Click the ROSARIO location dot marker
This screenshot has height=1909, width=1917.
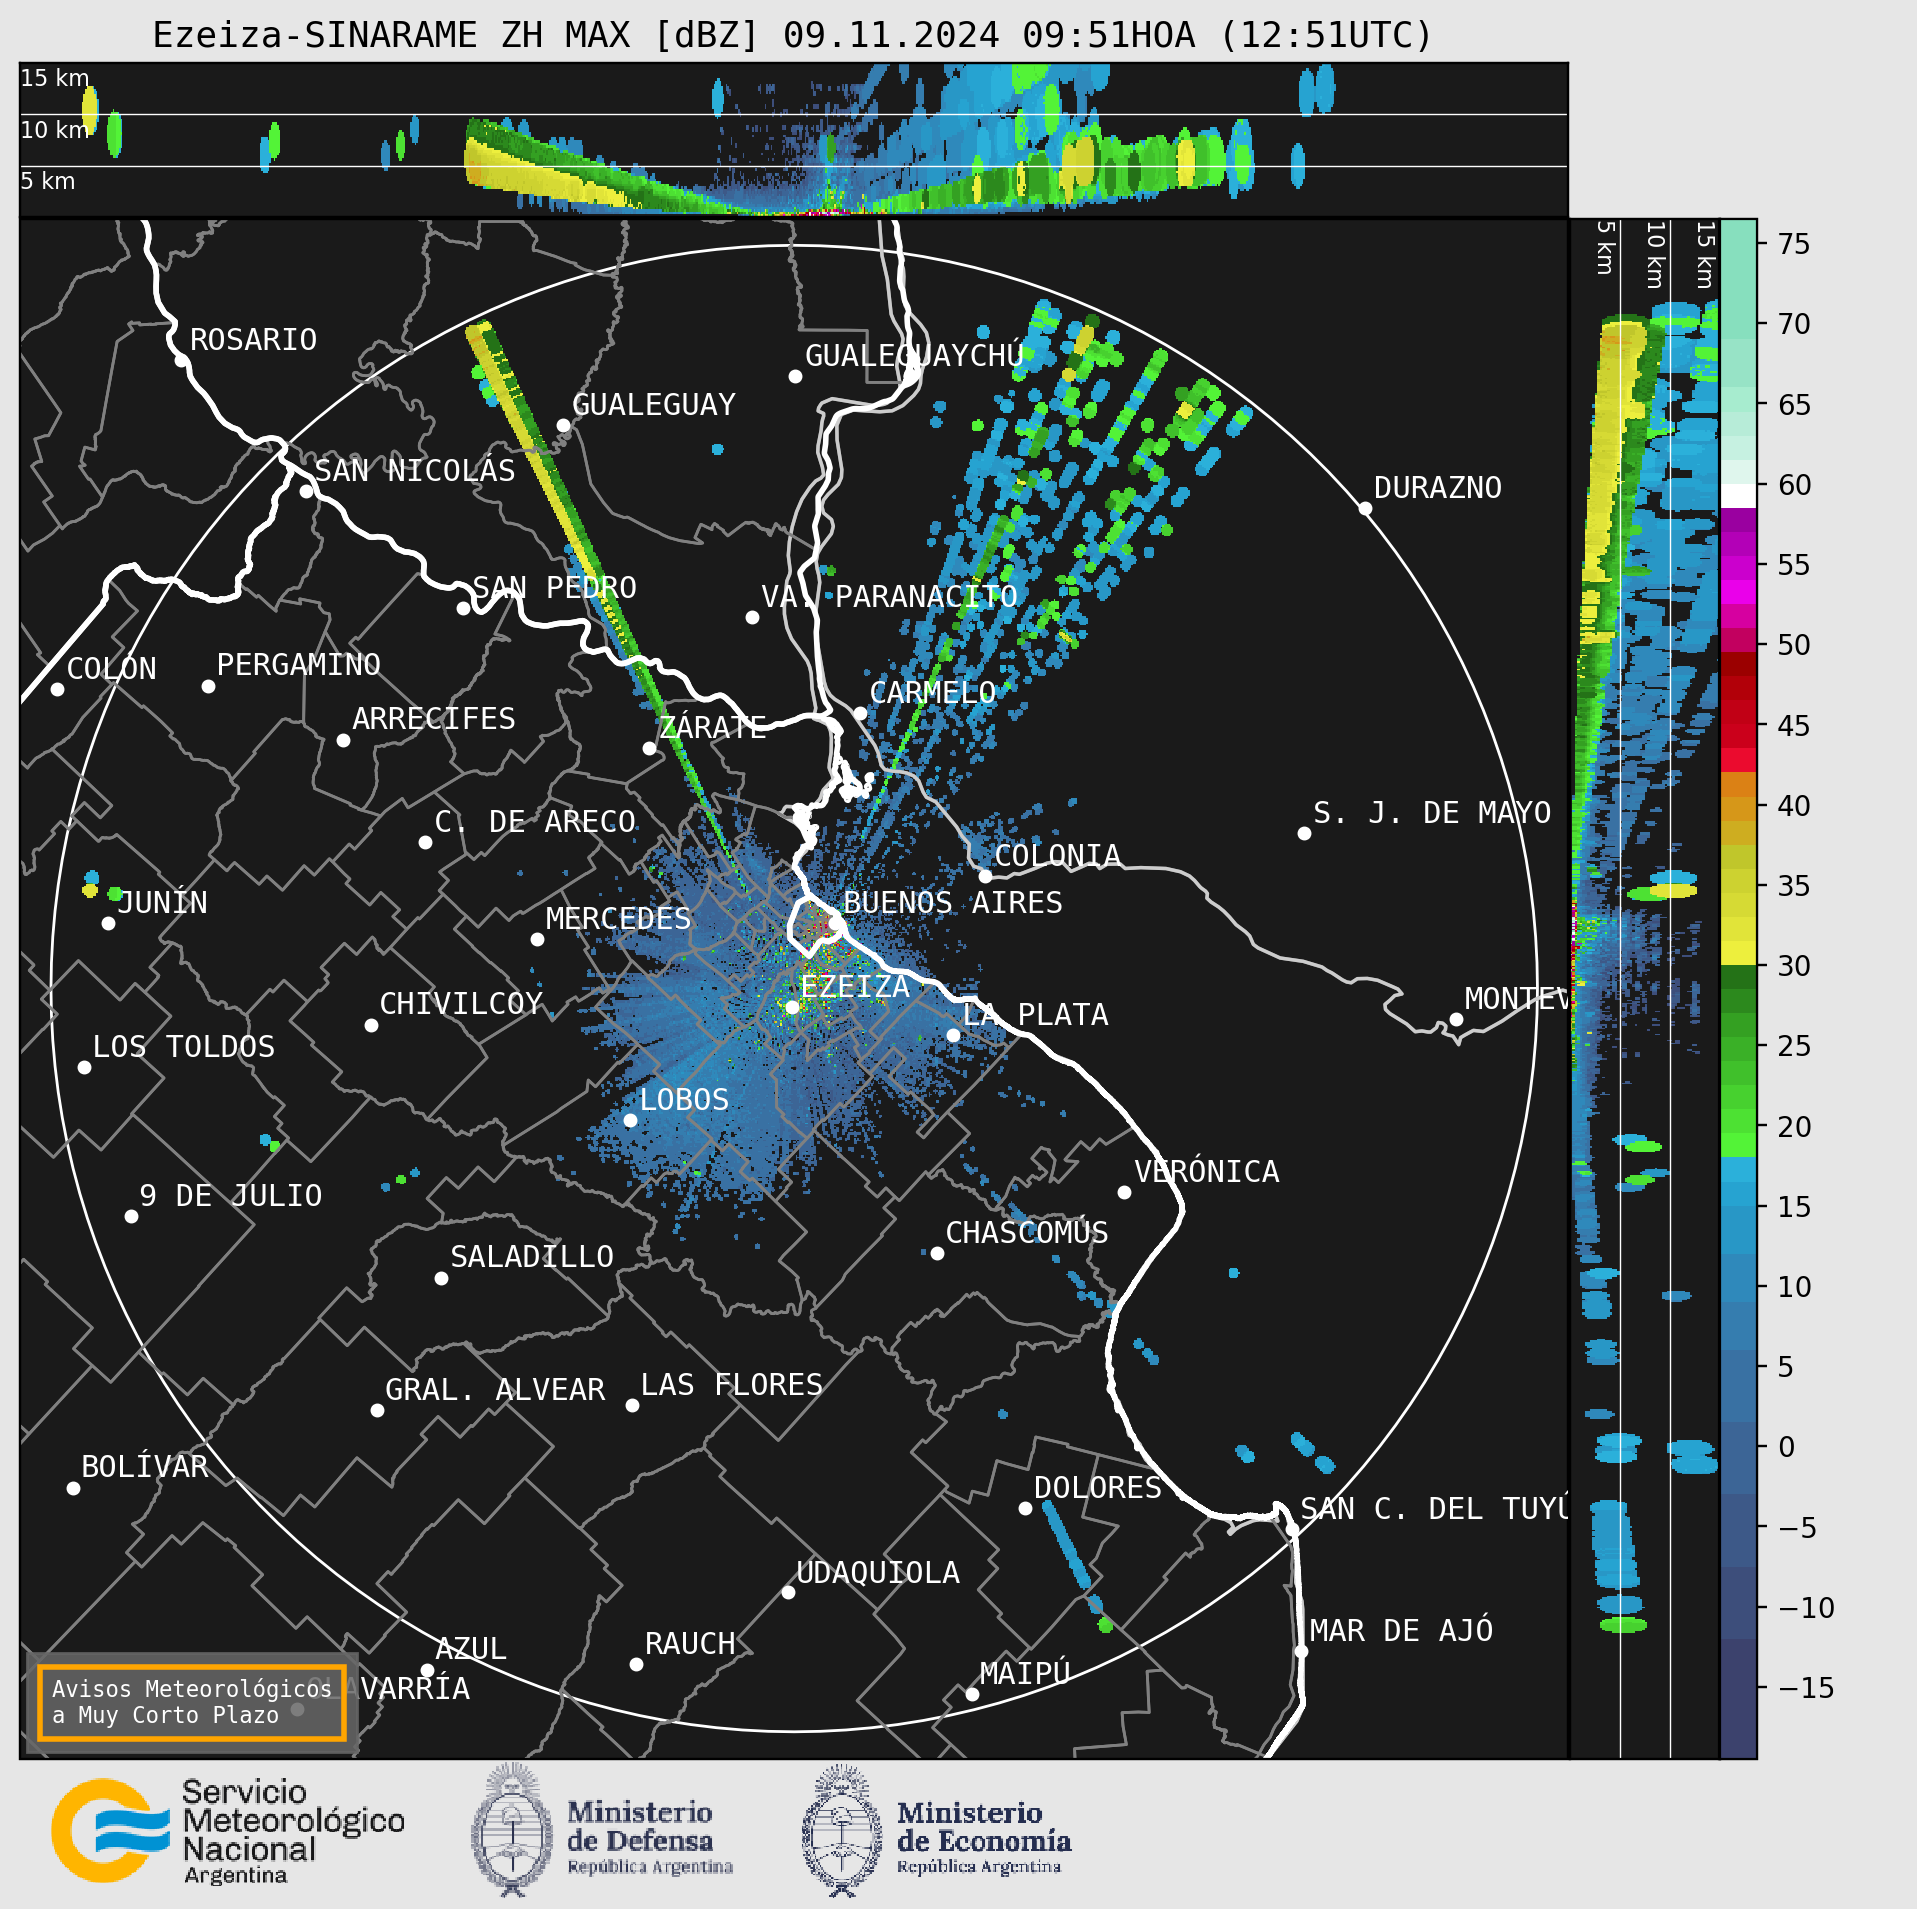(x=182, y=361)
